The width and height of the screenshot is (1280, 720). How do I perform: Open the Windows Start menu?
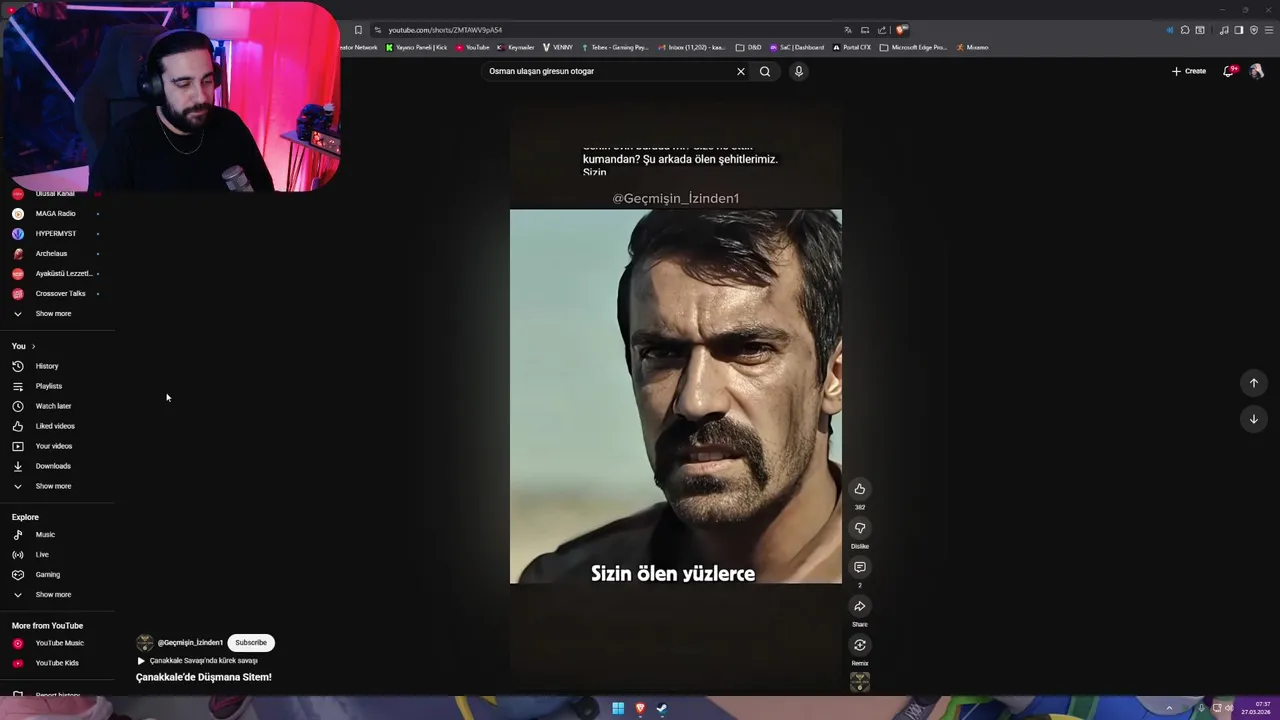coord(618,709)
